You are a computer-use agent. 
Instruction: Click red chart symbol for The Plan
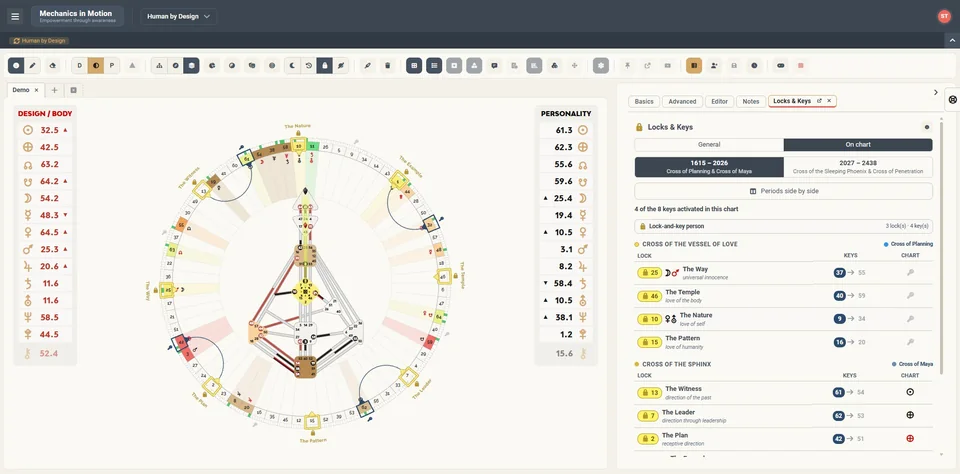[x=910, y=438]
